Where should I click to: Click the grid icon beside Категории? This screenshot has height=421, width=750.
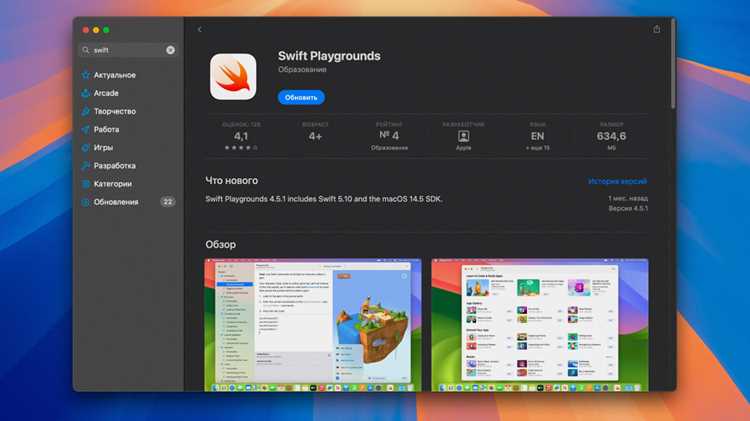(86, 184)
